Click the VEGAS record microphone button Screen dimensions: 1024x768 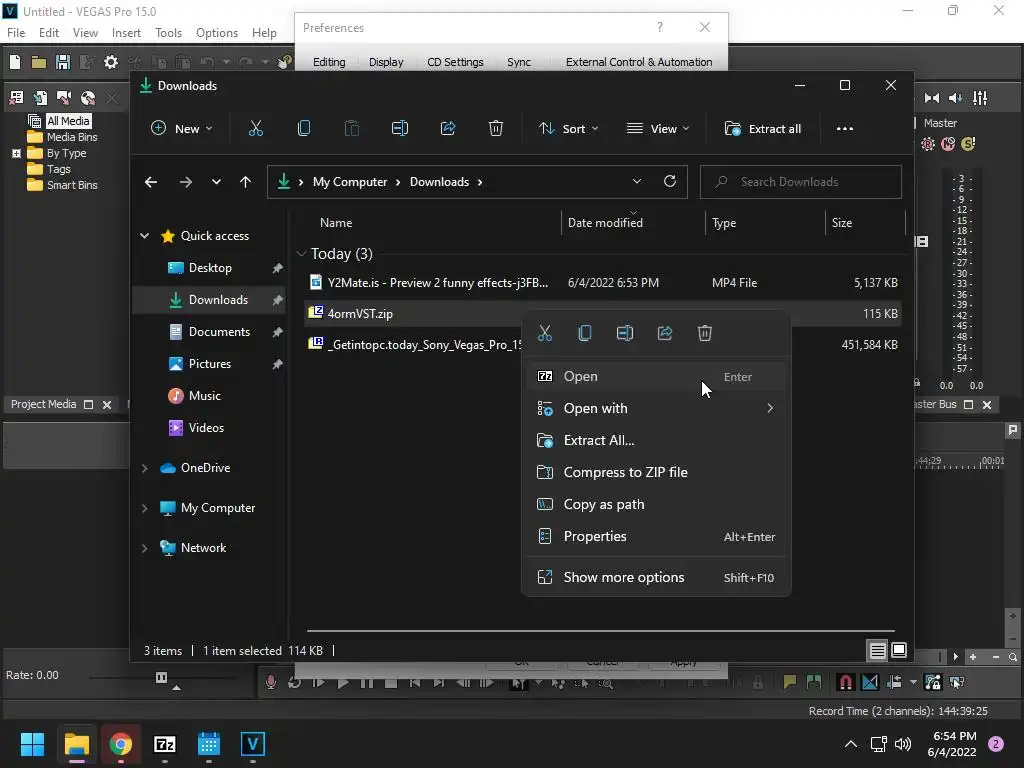pyautogui.click(x=270, y=682)
